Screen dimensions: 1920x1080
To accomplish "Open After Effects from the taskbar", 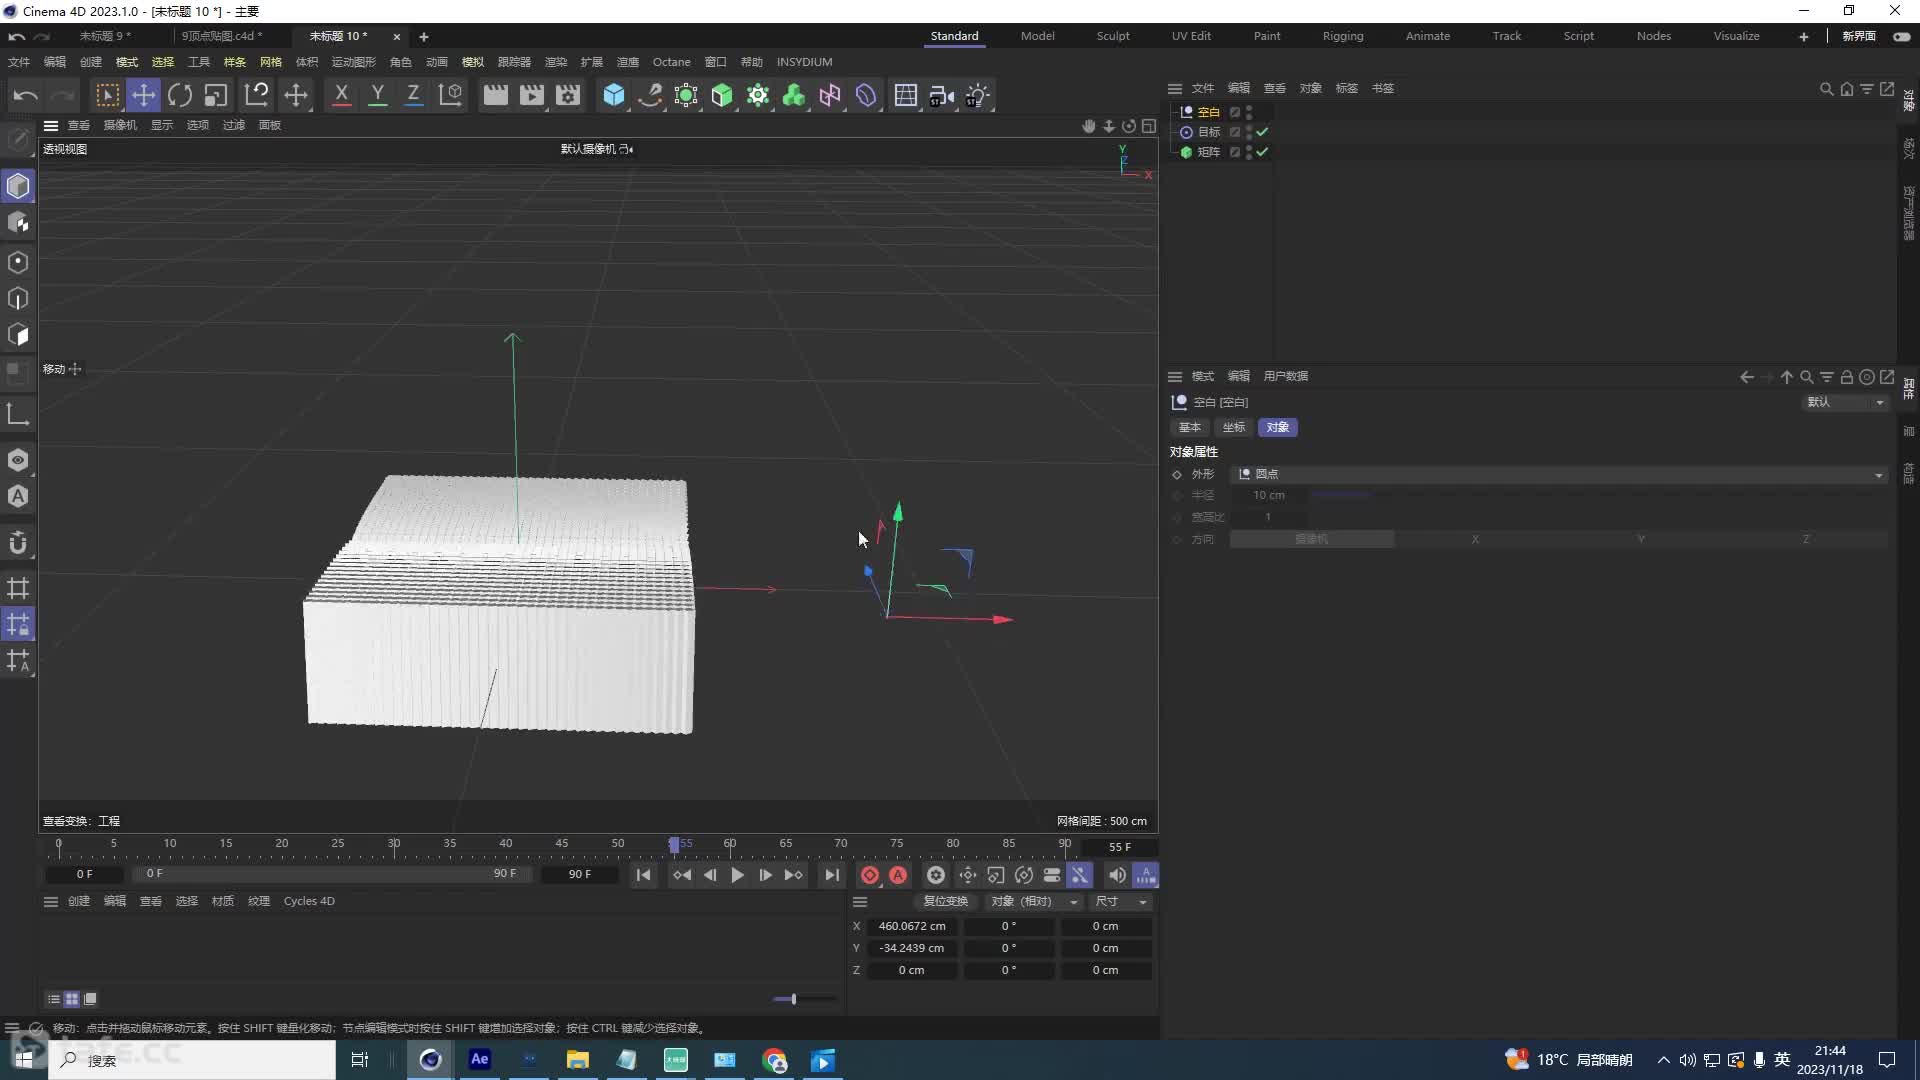I will [x=480, y=1059].
